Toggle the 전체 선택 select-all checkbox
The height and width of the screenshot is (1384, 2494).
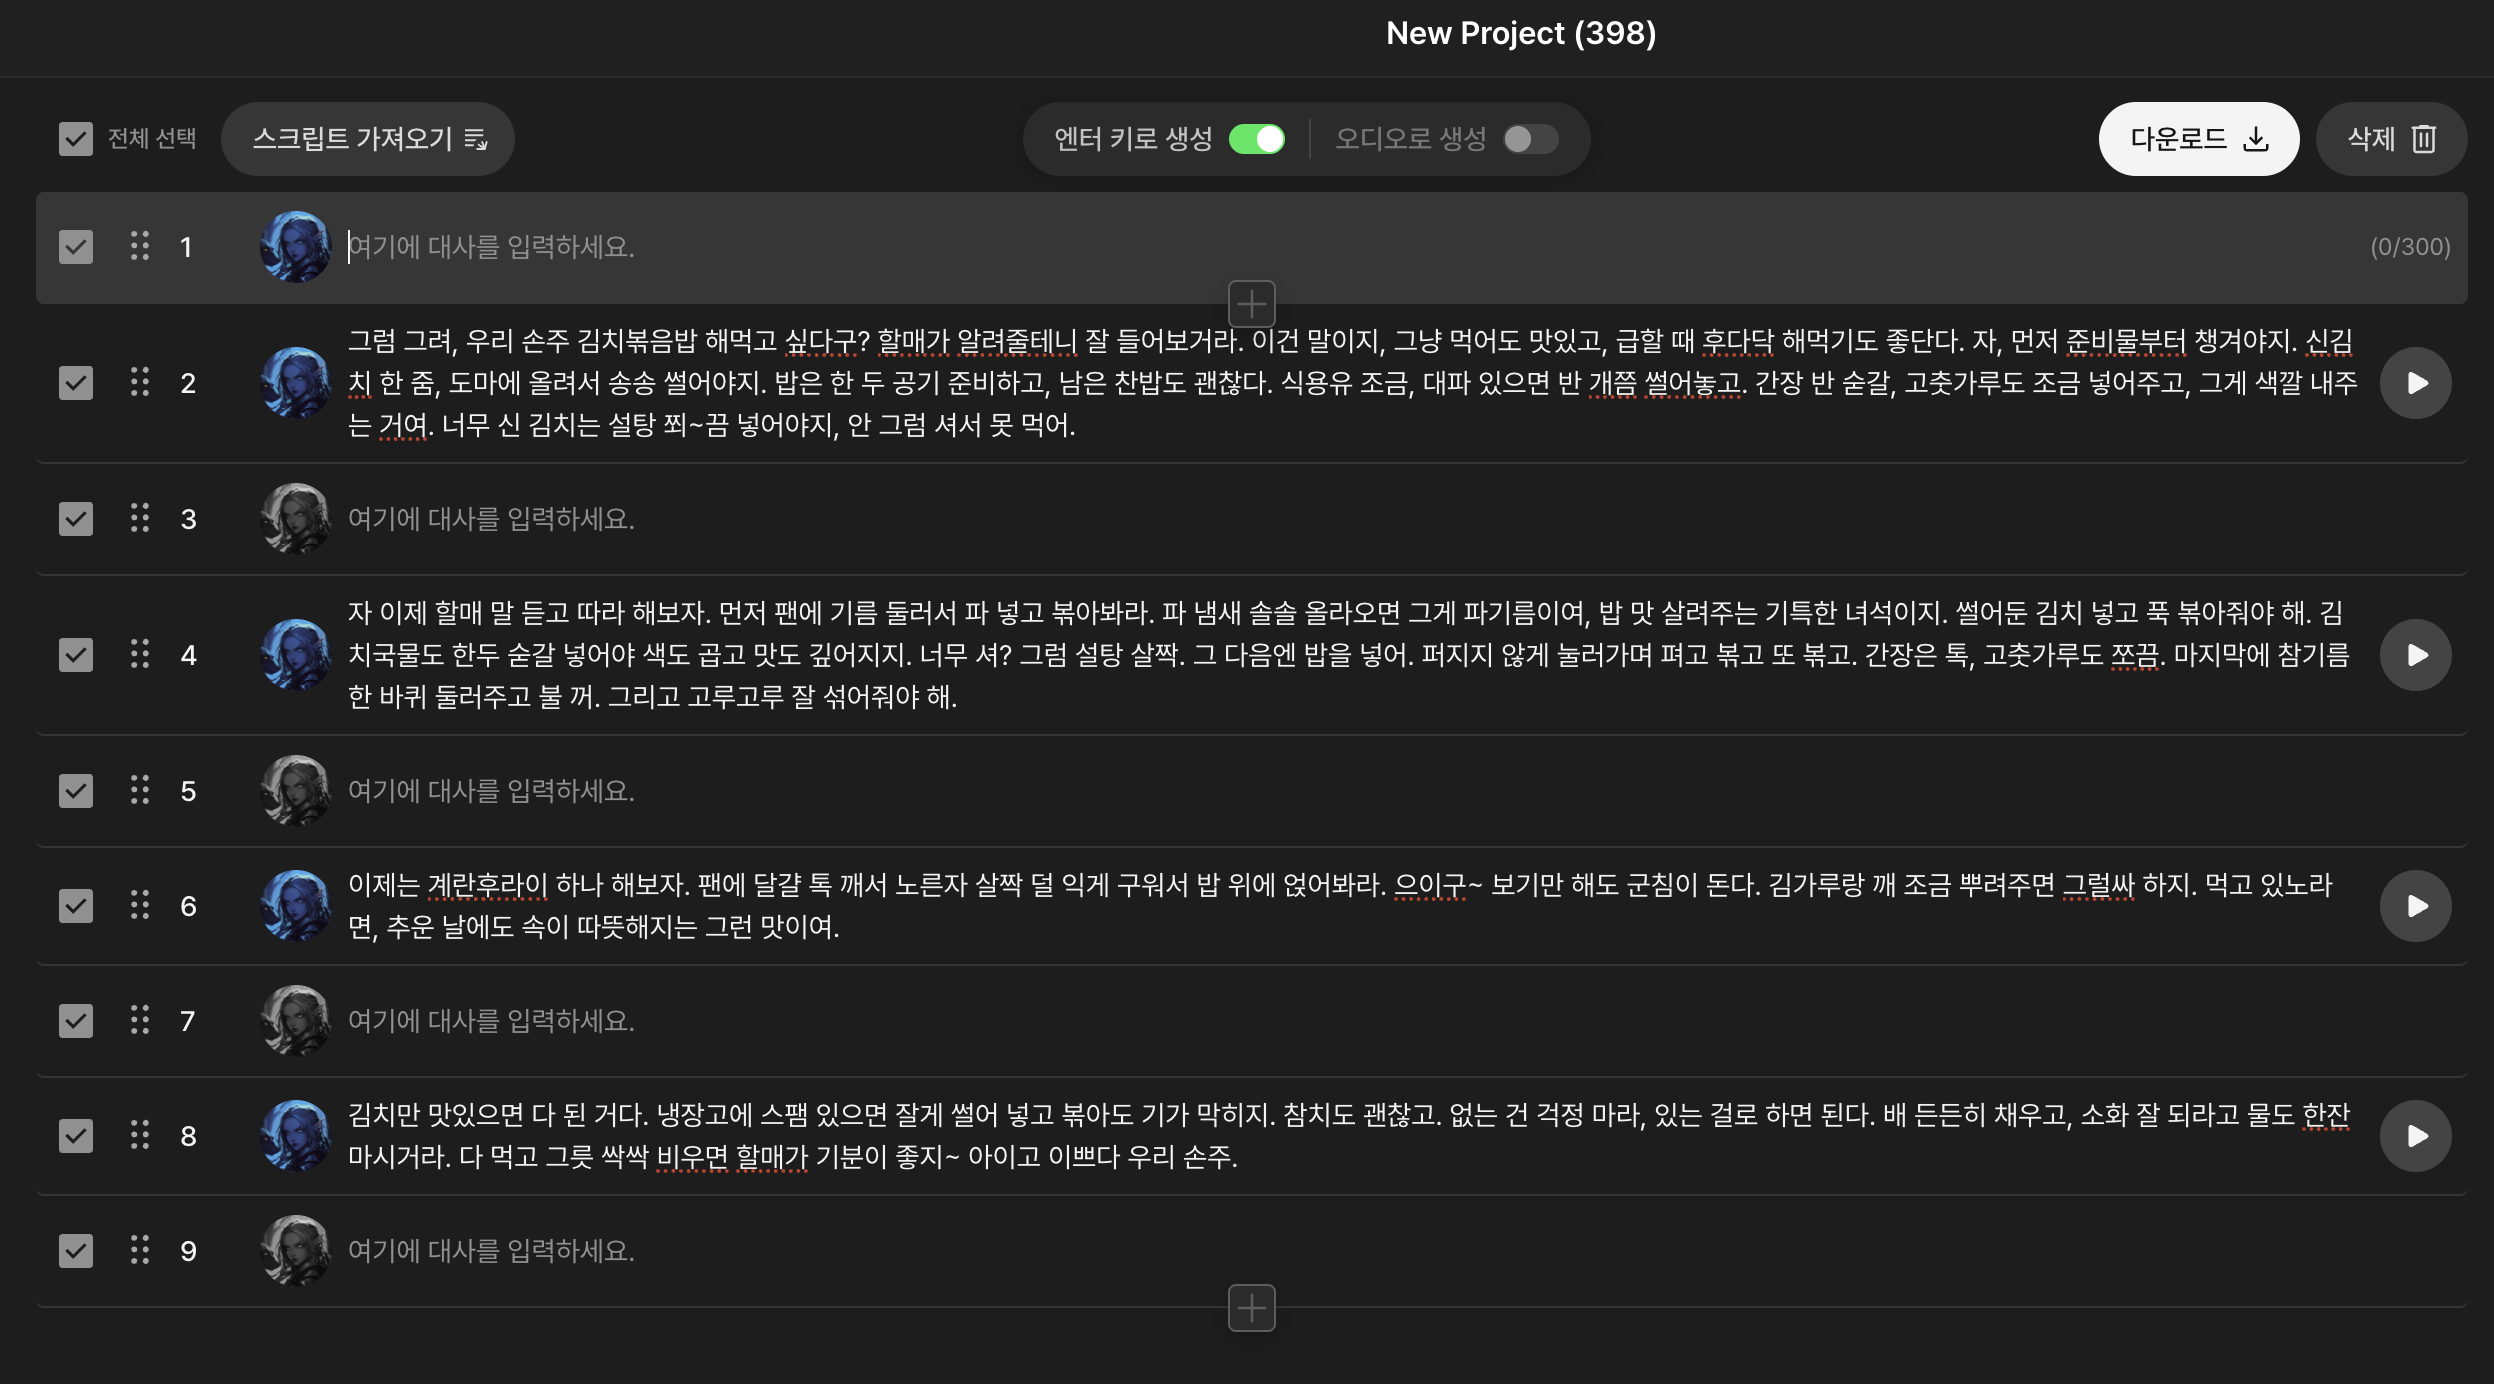(76, 139)
